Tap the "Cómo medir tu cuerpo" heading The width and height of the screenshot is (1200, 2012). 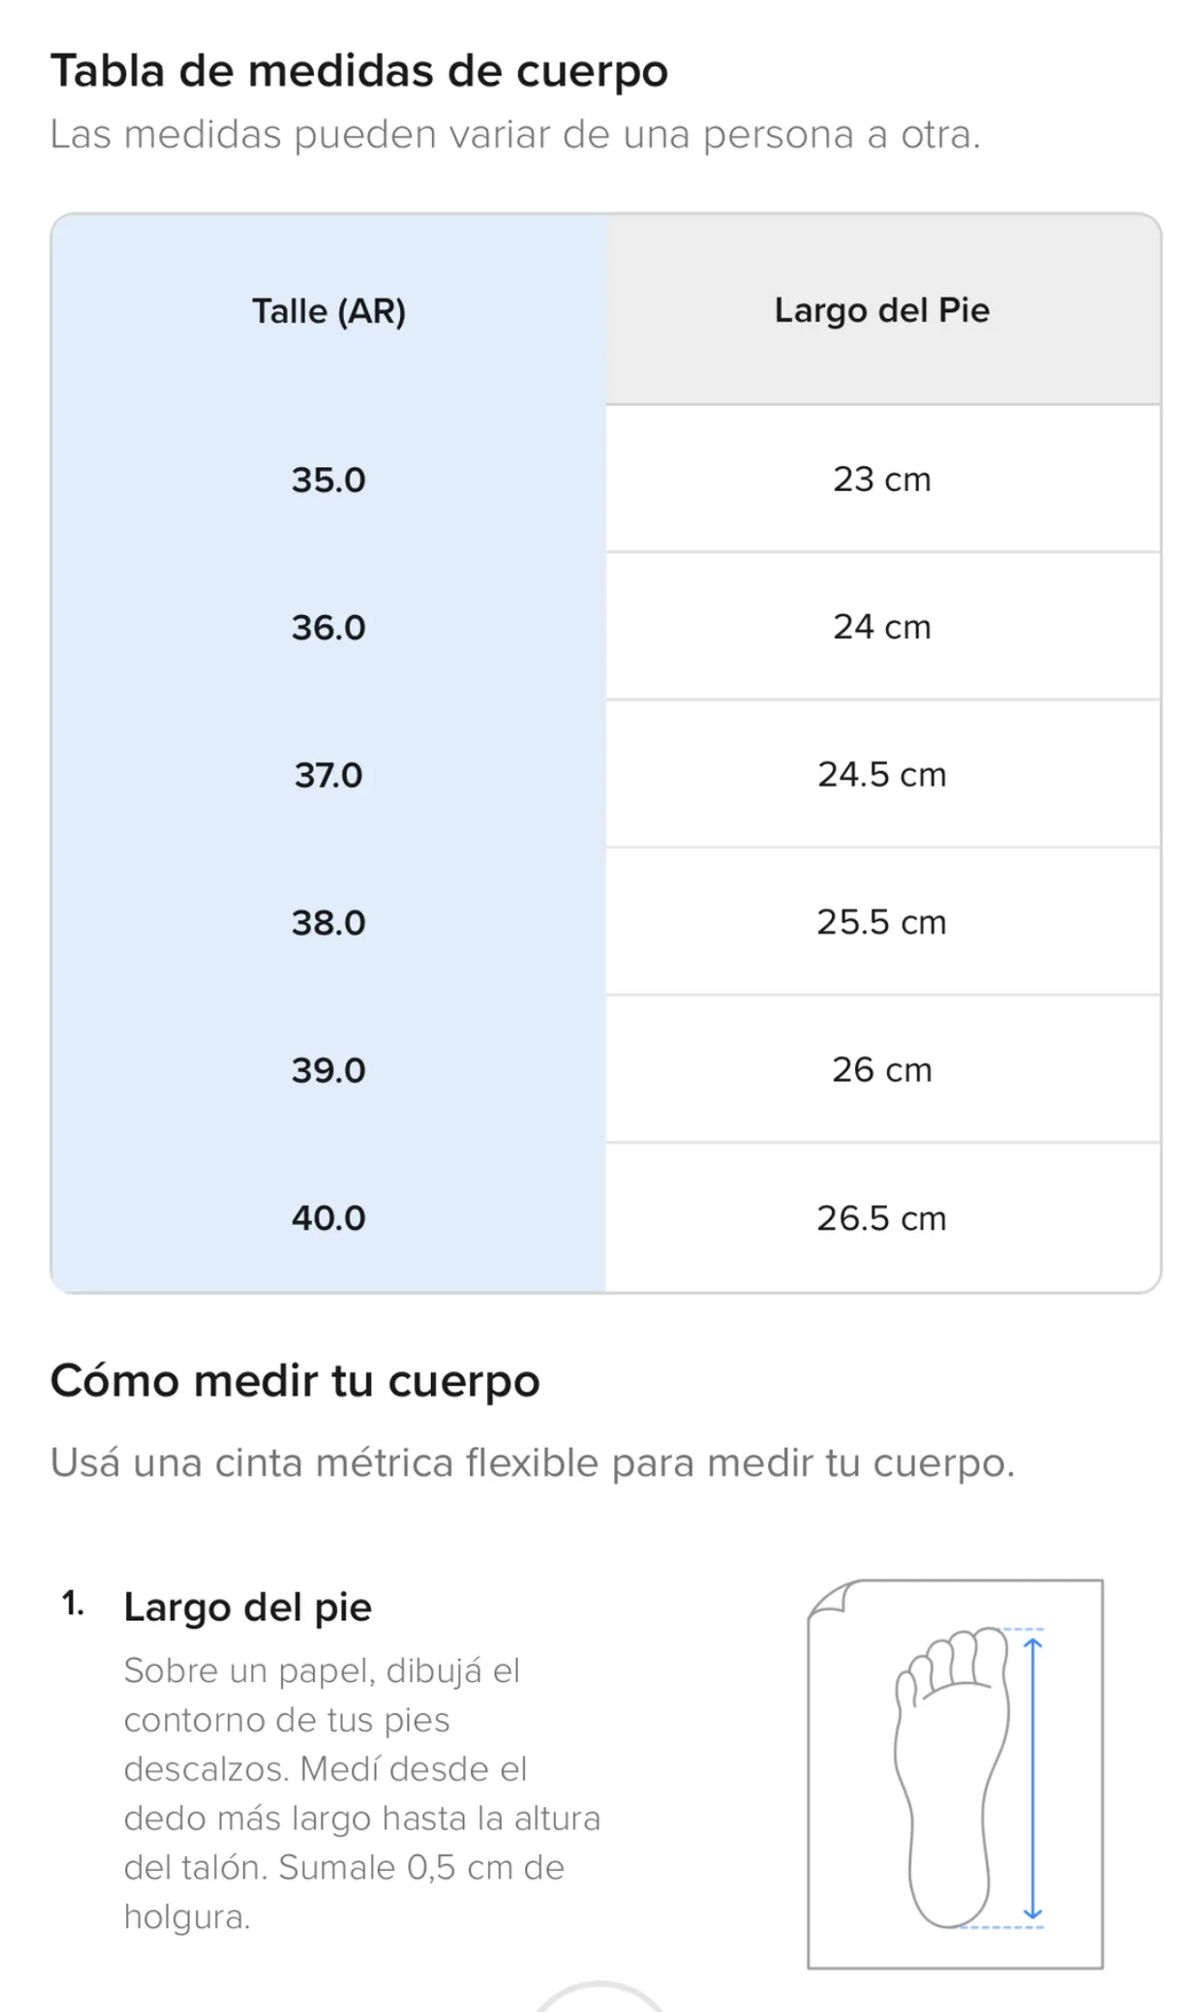click(x=295, y=1381)
